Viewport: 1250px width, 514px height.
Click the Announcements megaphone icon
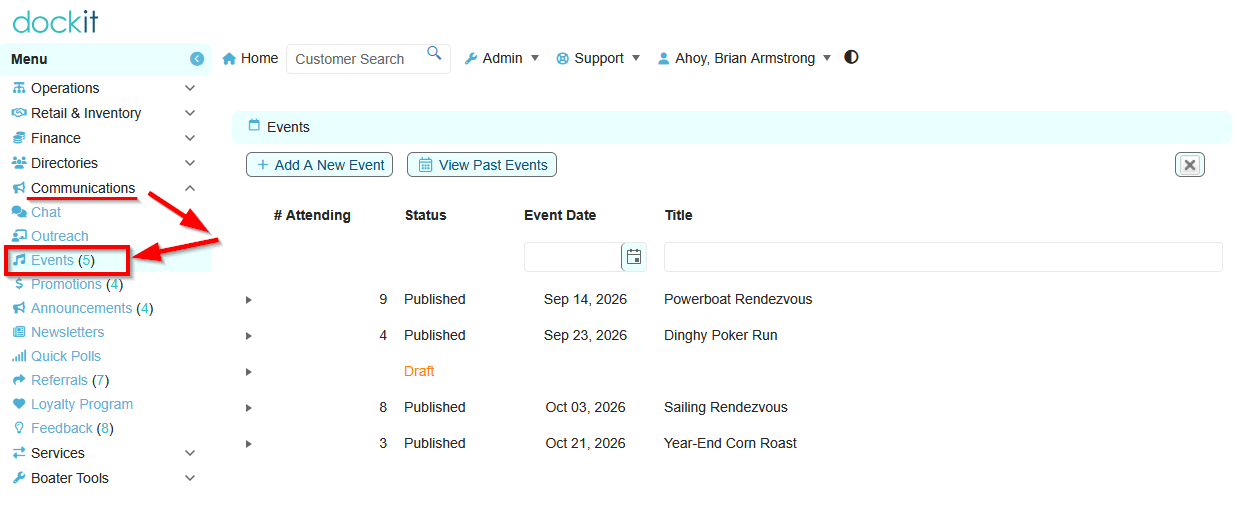pyautogui.click(x=19, y=308)
